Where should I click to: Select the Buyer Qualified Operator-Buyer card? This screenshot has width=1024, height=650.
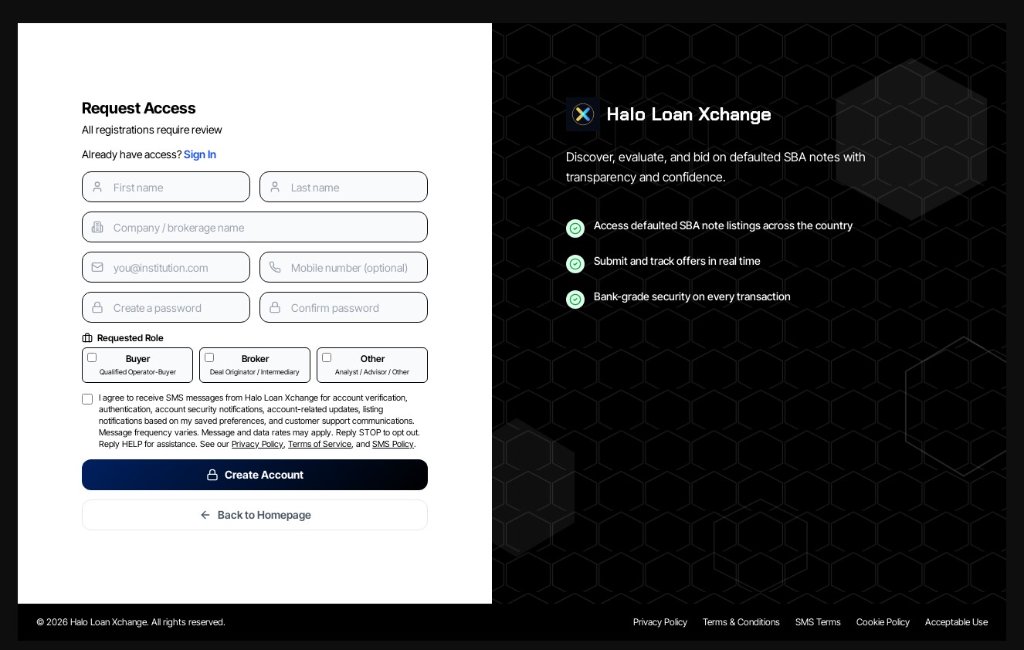(138, 365)
